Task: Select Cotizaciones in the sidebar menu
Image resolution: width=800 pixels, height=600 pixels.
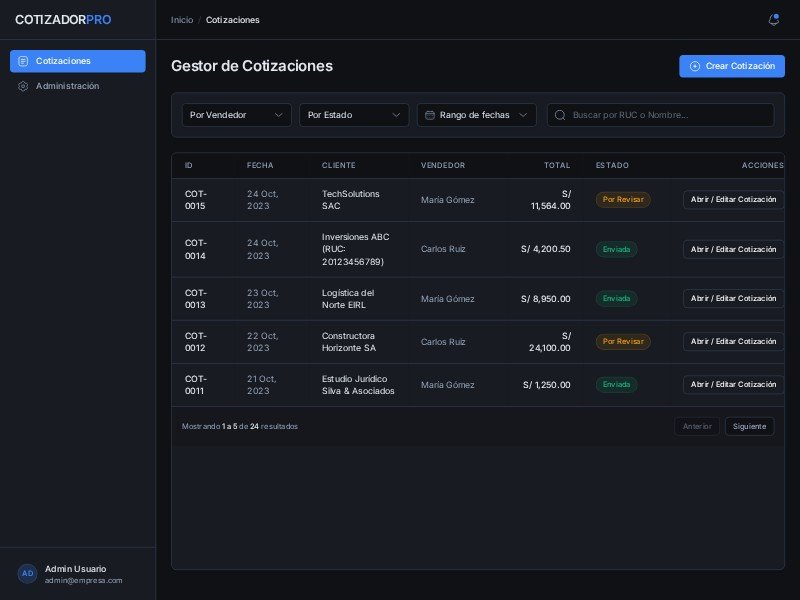Action: [x=77, y=61]
